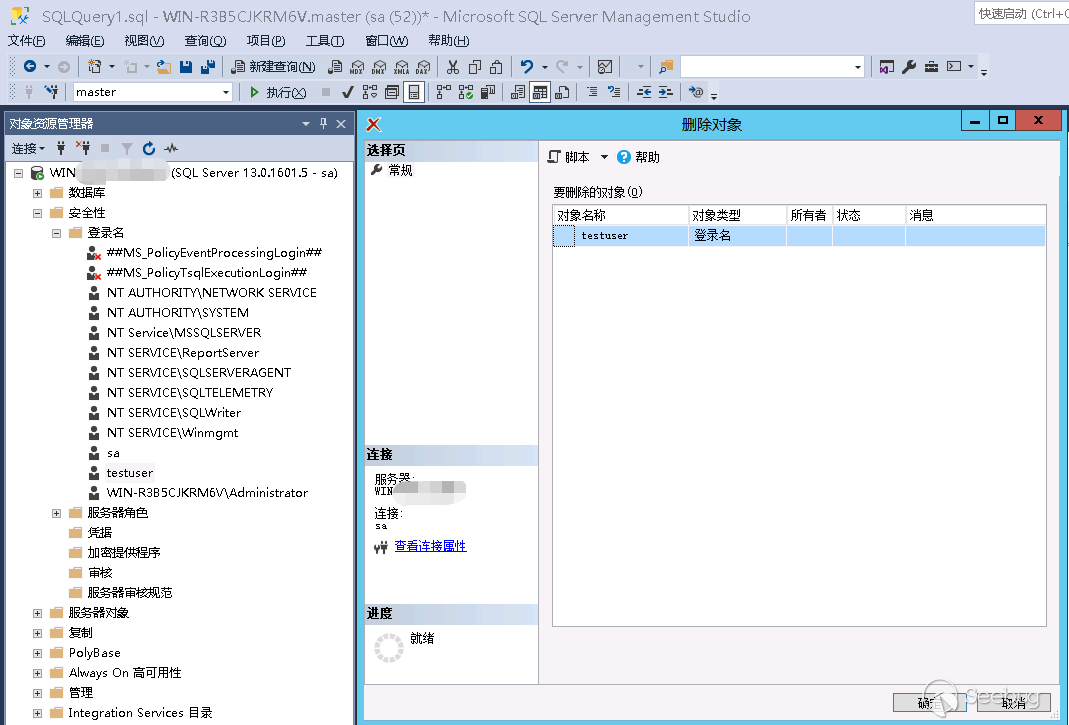1069x725 pixels.
Task: Refresh the Object Explorer tree
Action: click(149, 148)
